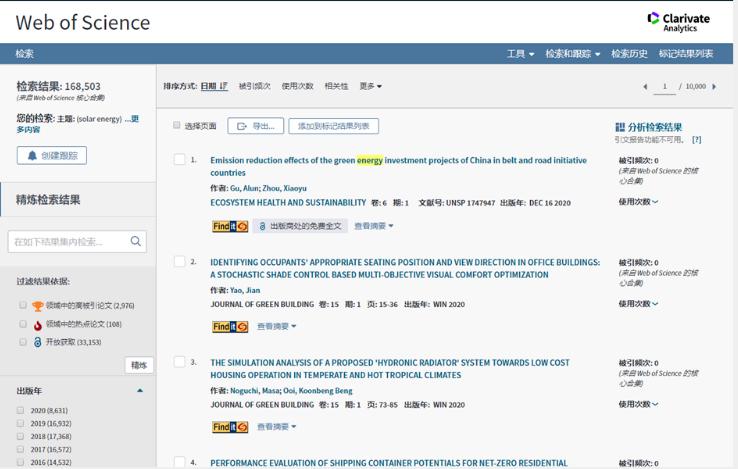Expand 查看摘要 for result 1
The height and width of the screenshot is (469, 738).
374,226
